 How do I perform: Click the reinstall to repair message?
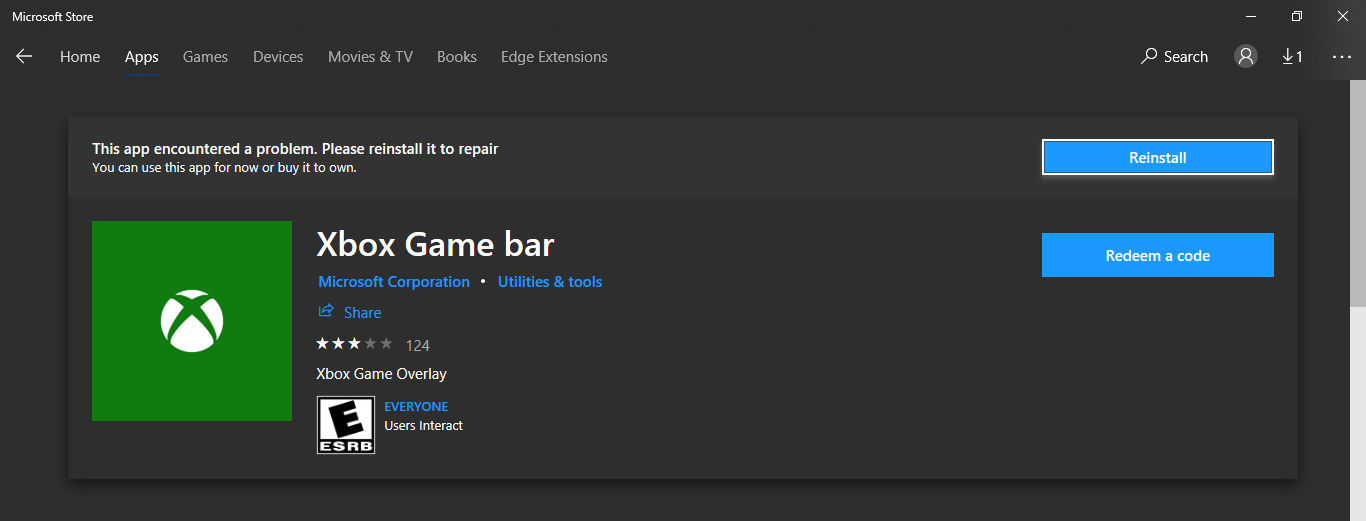pyautogui.click(x=295, y=149)
